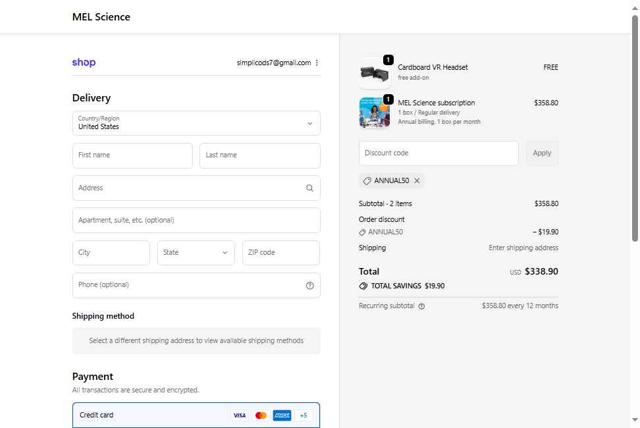
Task: Click the First name field
Action: pyautogui.click(x=132, y=156)
